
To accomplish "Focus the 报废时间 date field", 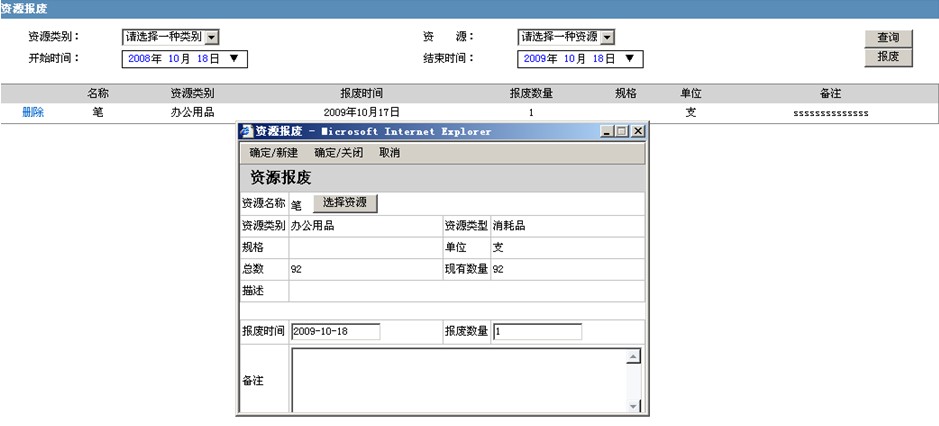I will coord(335,332).
